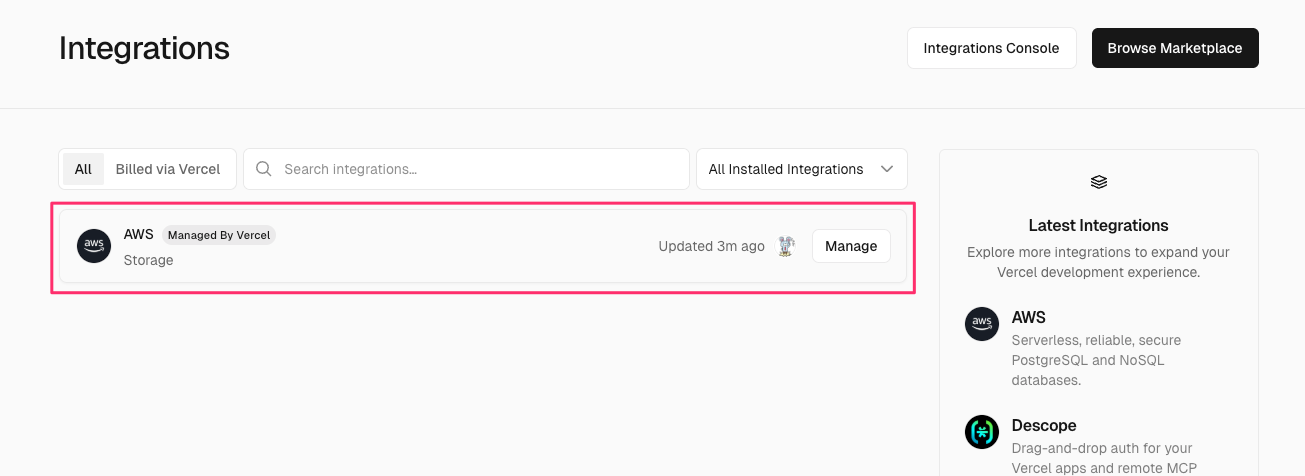Select the Descope logo icon
Viewport: 1305px width, 476px height.
(982, 432)
